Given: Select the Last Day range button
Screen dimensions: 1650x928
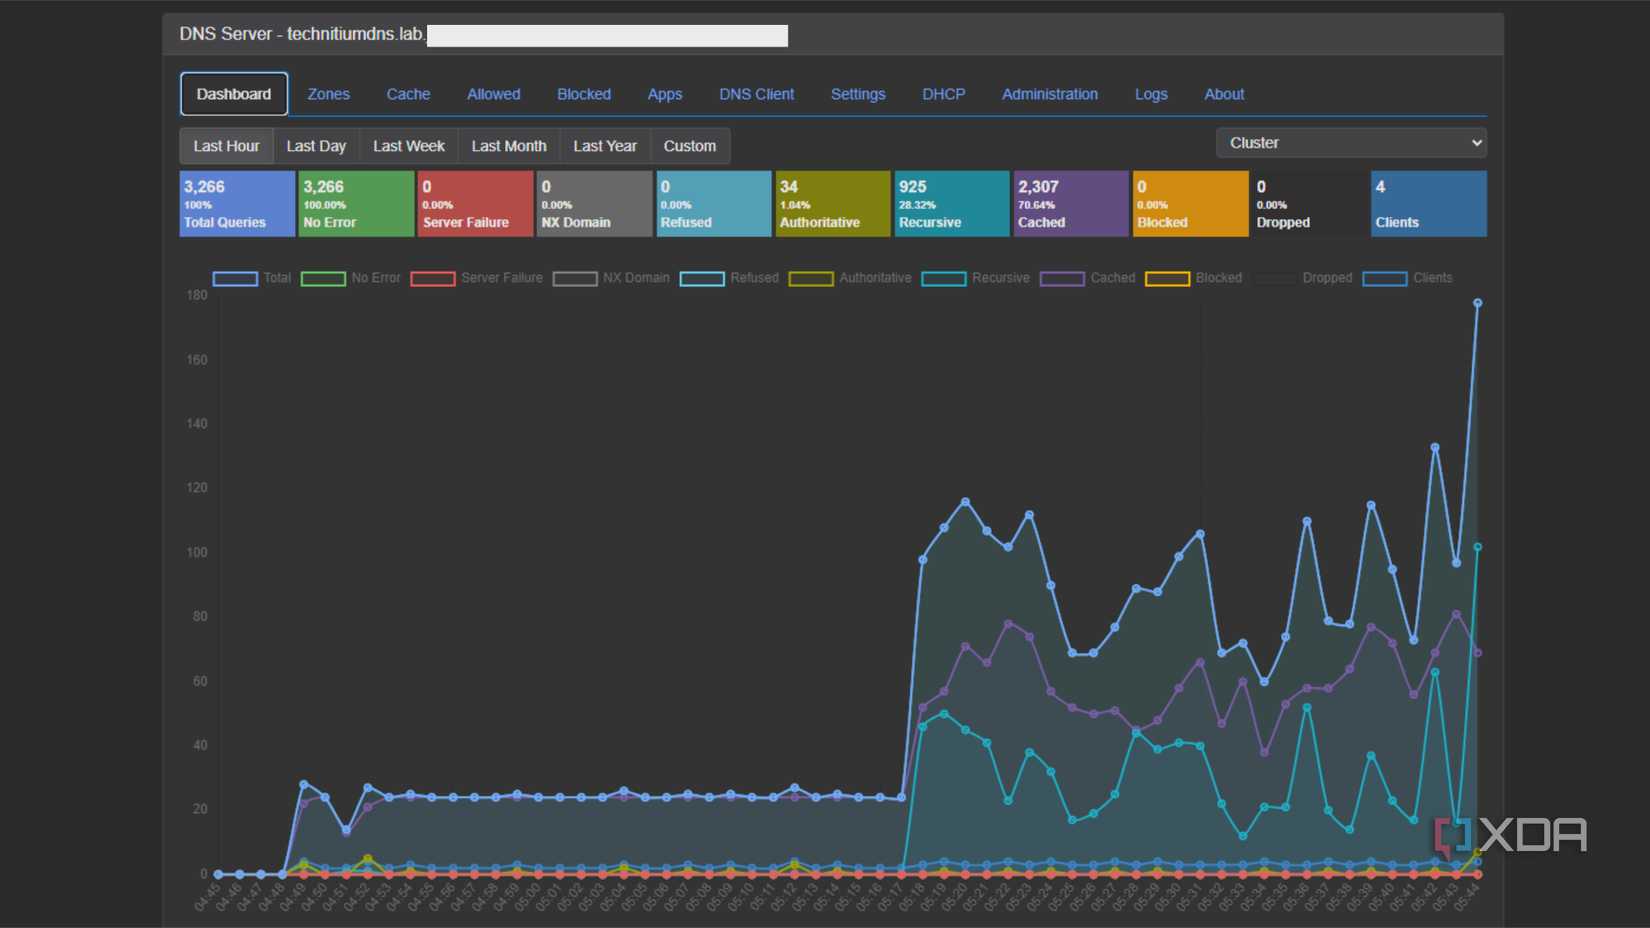Looking at the screenshot, I should coord(316,146).
